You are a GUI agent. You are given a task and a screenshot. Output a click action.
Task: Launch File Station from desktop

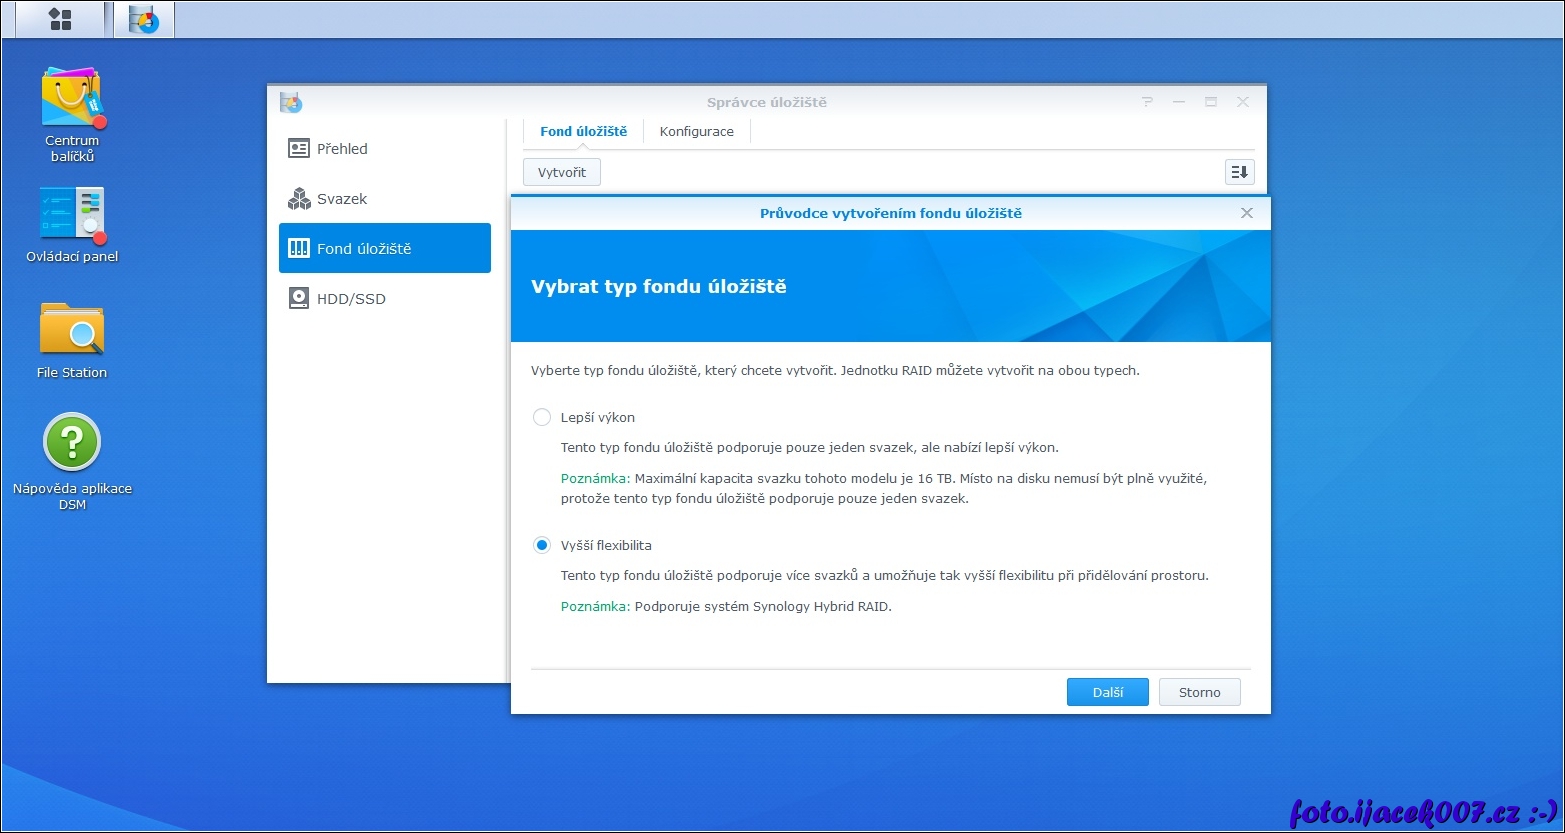[x=72, y=330]
